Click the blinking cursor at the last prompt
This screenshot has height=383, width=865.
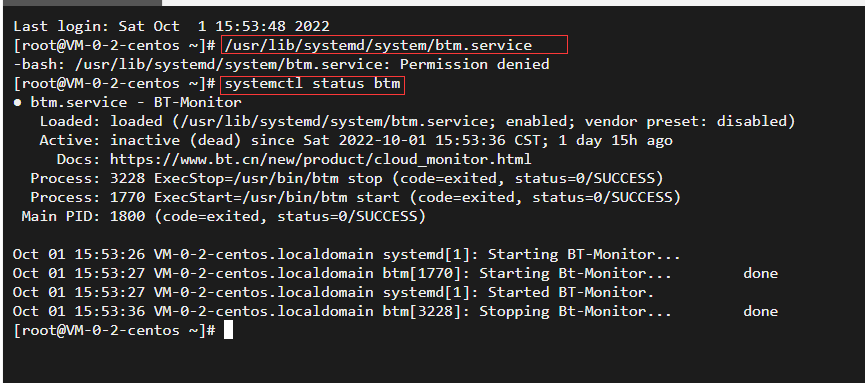(228, 330)
